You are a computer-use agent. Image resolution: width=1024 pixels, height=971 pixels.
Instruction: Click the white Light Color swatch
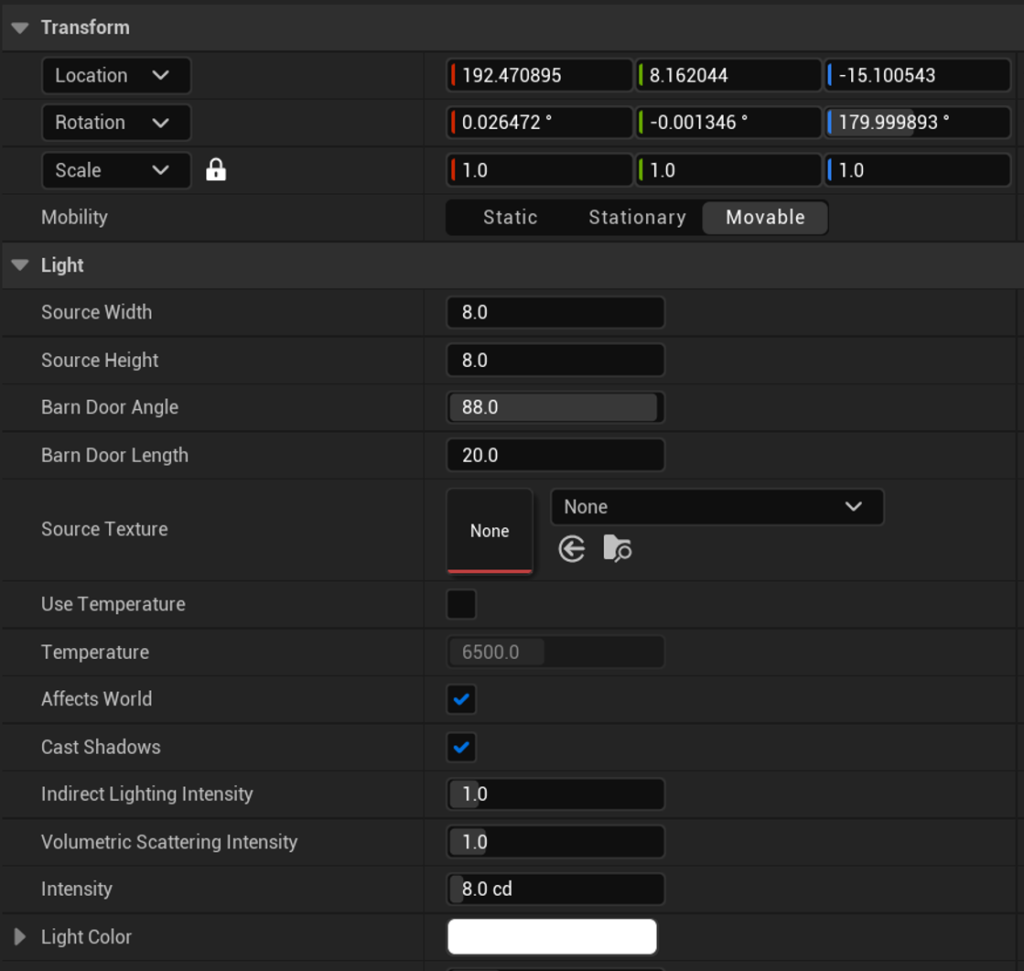(552, 937)
